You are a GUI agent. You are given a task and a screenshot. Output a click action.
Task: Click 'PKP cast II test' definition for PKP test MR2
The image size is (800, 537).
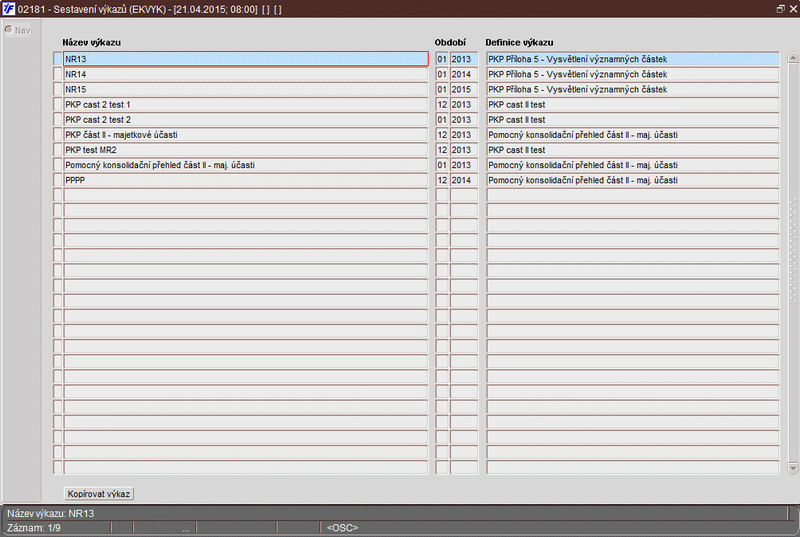633,149
